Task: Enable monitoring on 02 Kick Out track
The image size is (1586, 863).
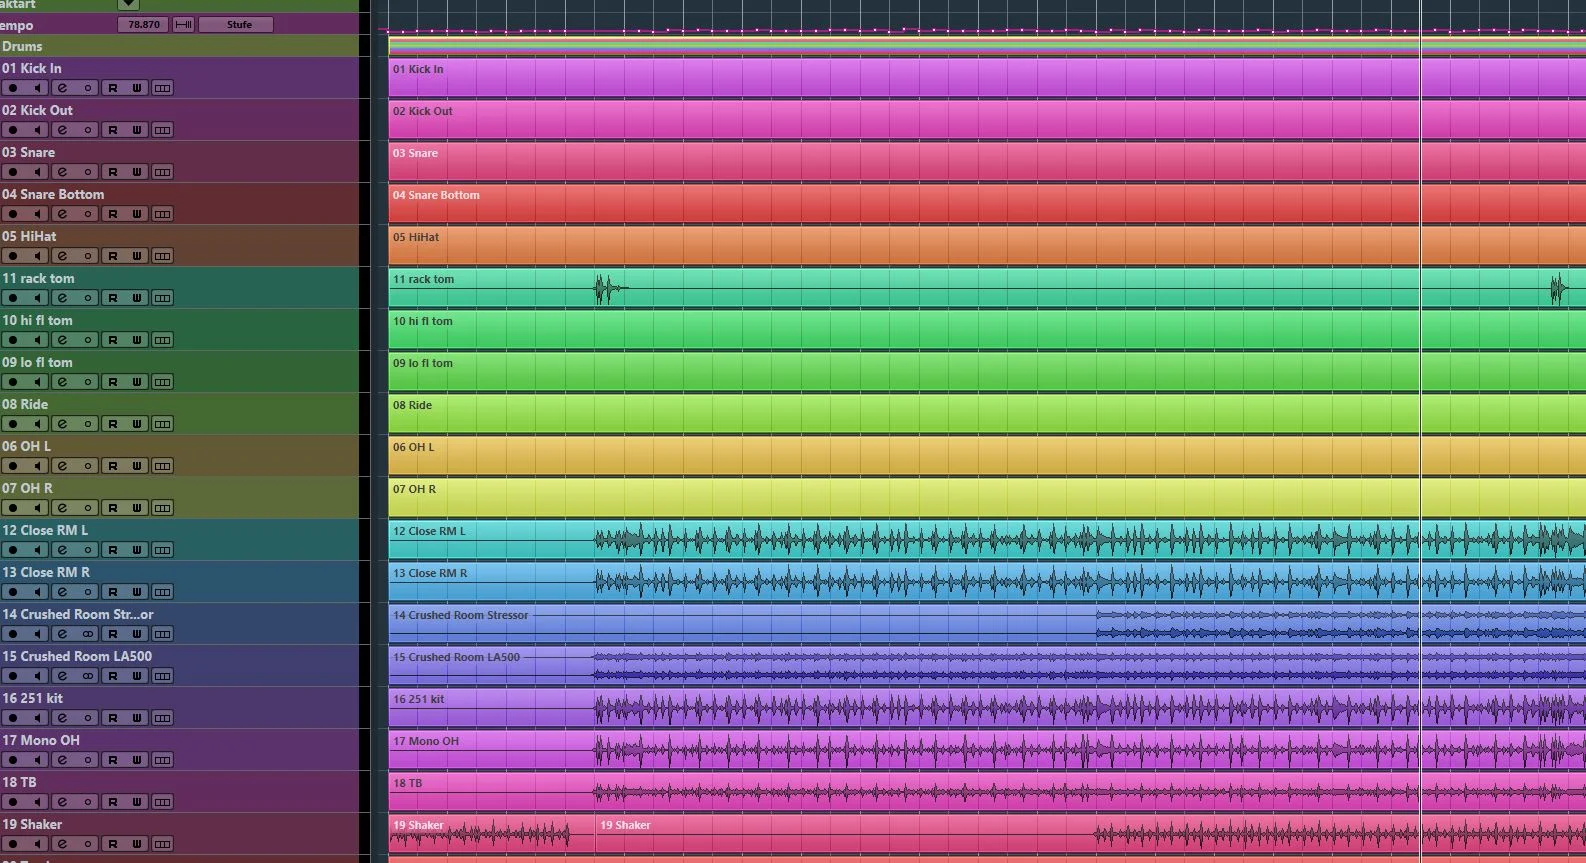Action: click(x=38, y=130)
